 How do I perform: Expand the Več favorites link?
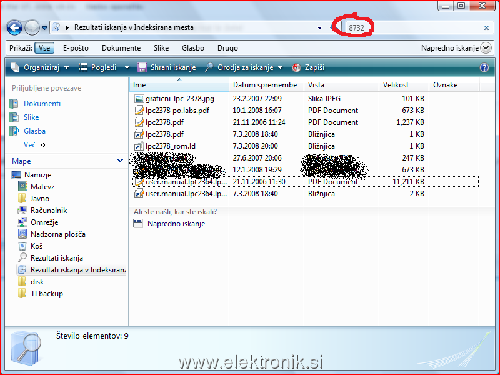click(34, 145)
